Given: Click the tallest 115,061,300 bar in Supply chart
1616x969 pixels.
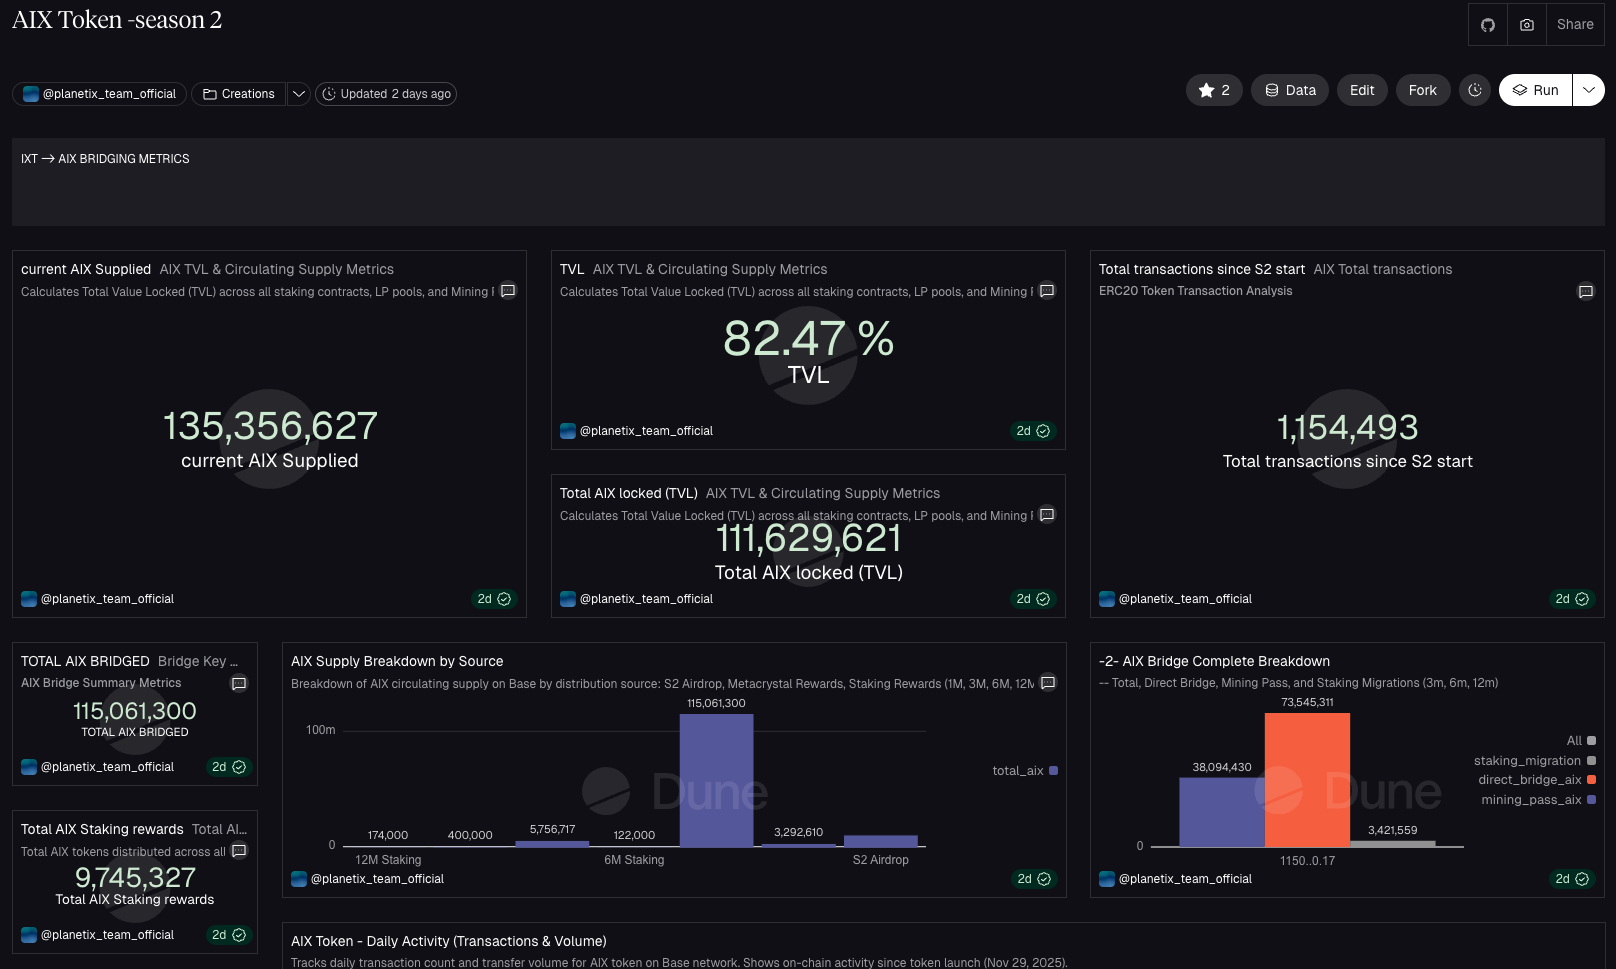Looking at the screenshot, I should (x=716, y=780).
